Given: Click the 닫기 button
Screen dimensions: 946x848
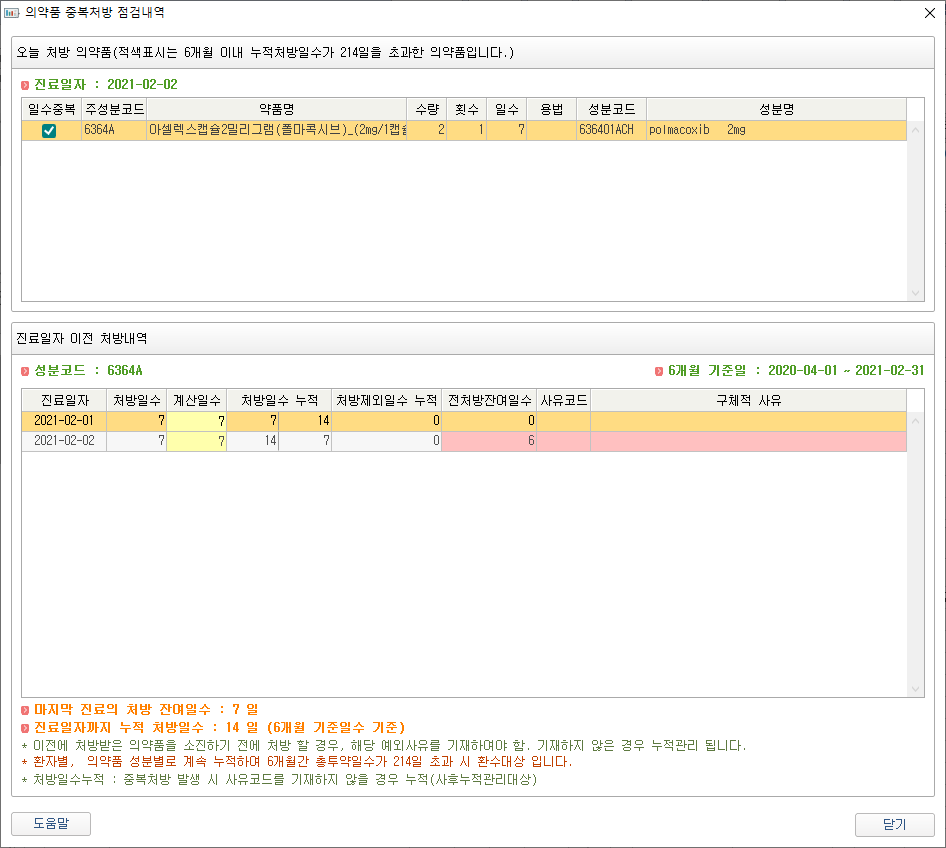Looking at the screenshot, I should tap(894, 824).
